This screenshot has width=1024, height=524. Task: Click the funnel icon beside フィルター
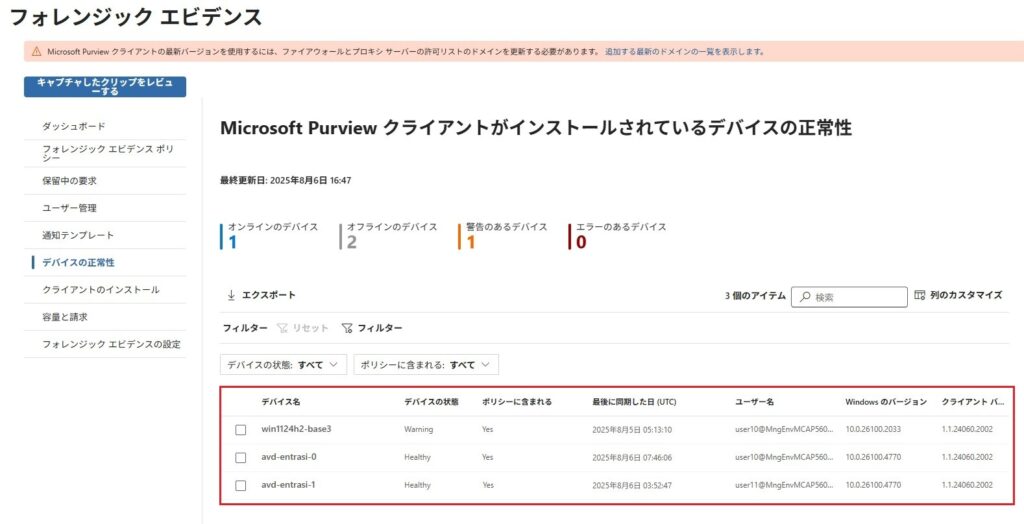pyautogui.click(x=347, y=328)
